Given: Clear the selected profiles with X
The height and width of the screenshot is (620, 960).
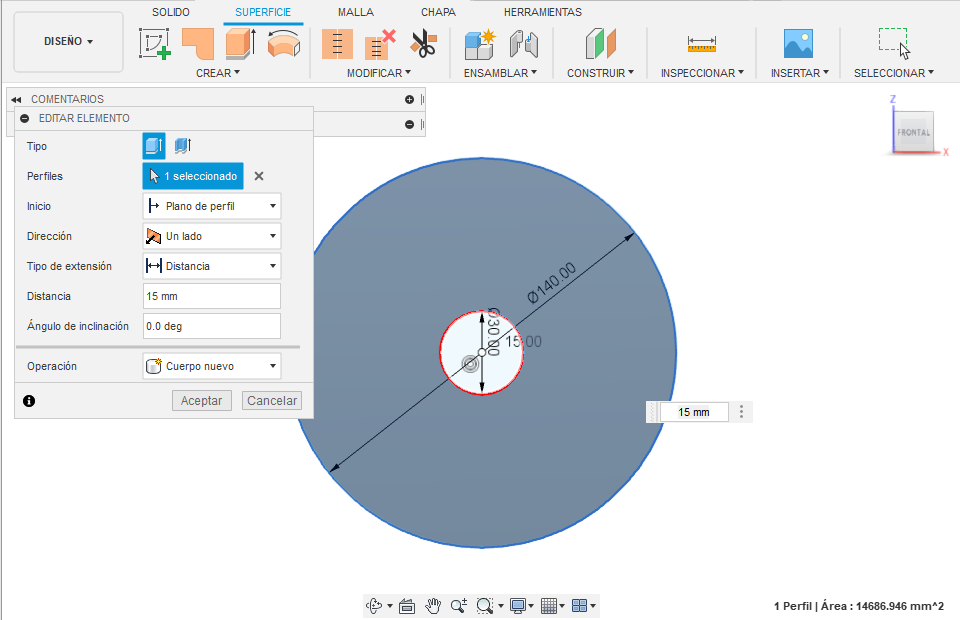Looking at the screenshot, I should pos(259,176).
